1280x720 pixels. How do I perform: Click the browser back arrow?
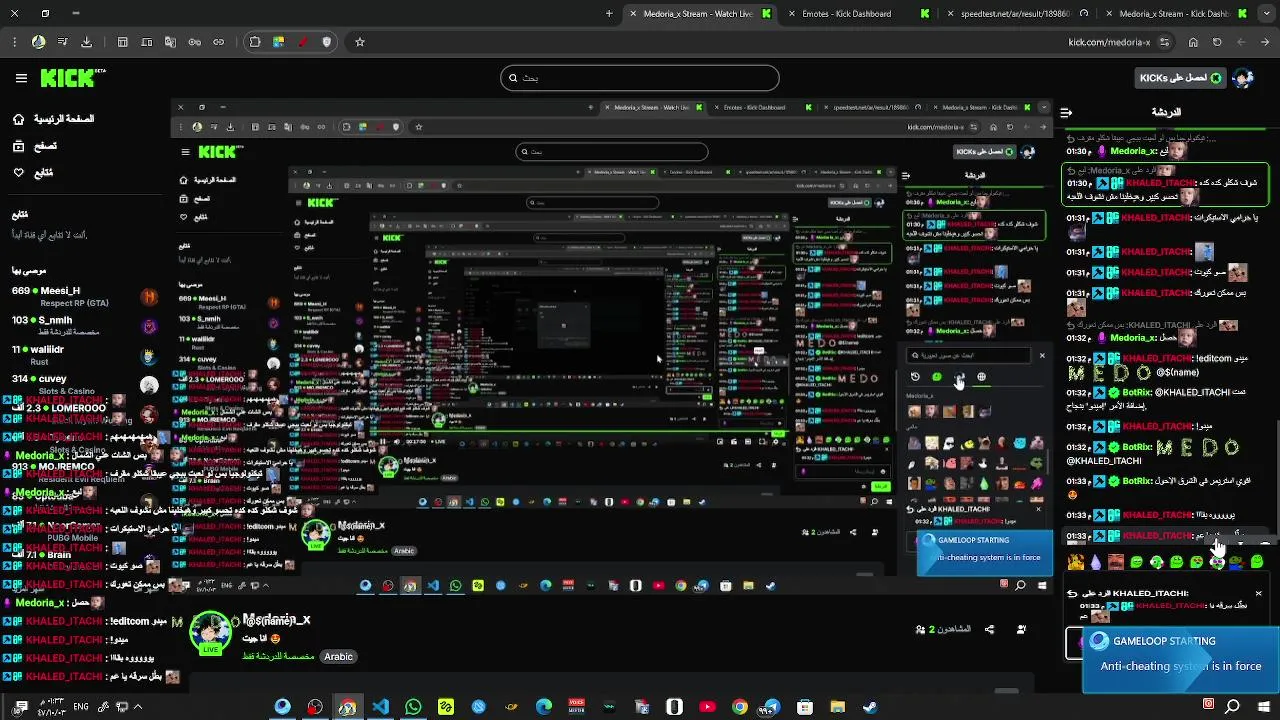pyautogui.click(x=1265, y=42)
